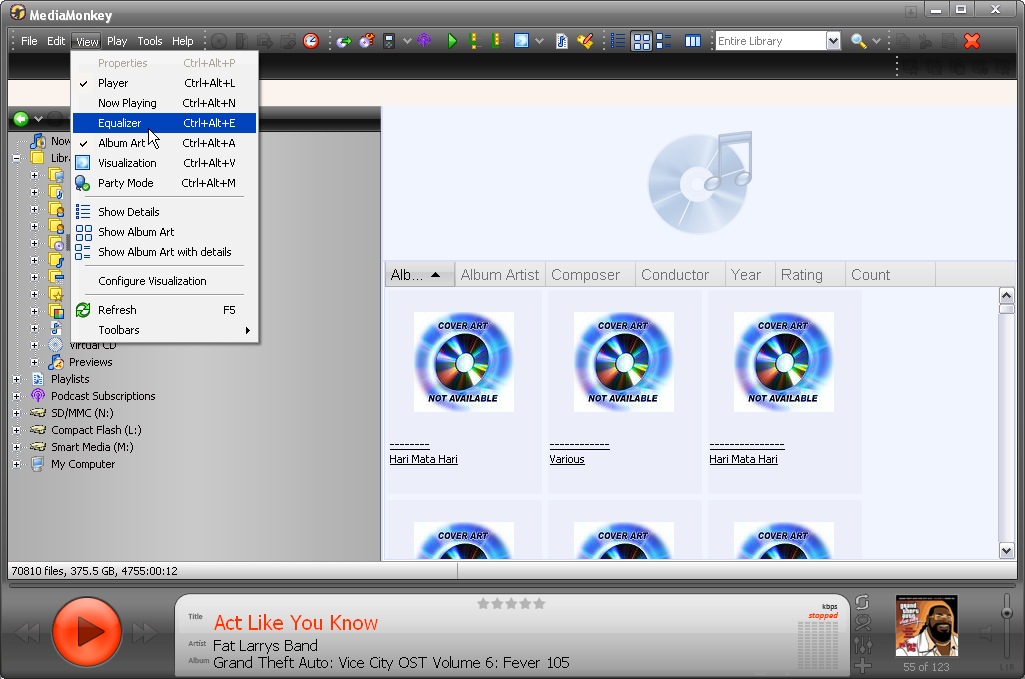Image resolution: width=1025 pixels, height=679 pixels.
Task: Click the green back navigation arrow
Action: point(20,119)
